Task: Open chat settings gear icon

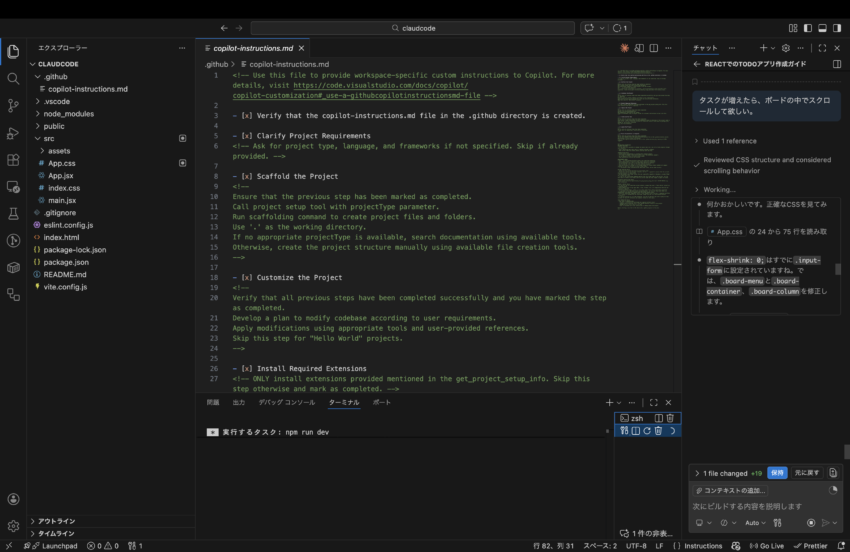Action: [786, 48]
